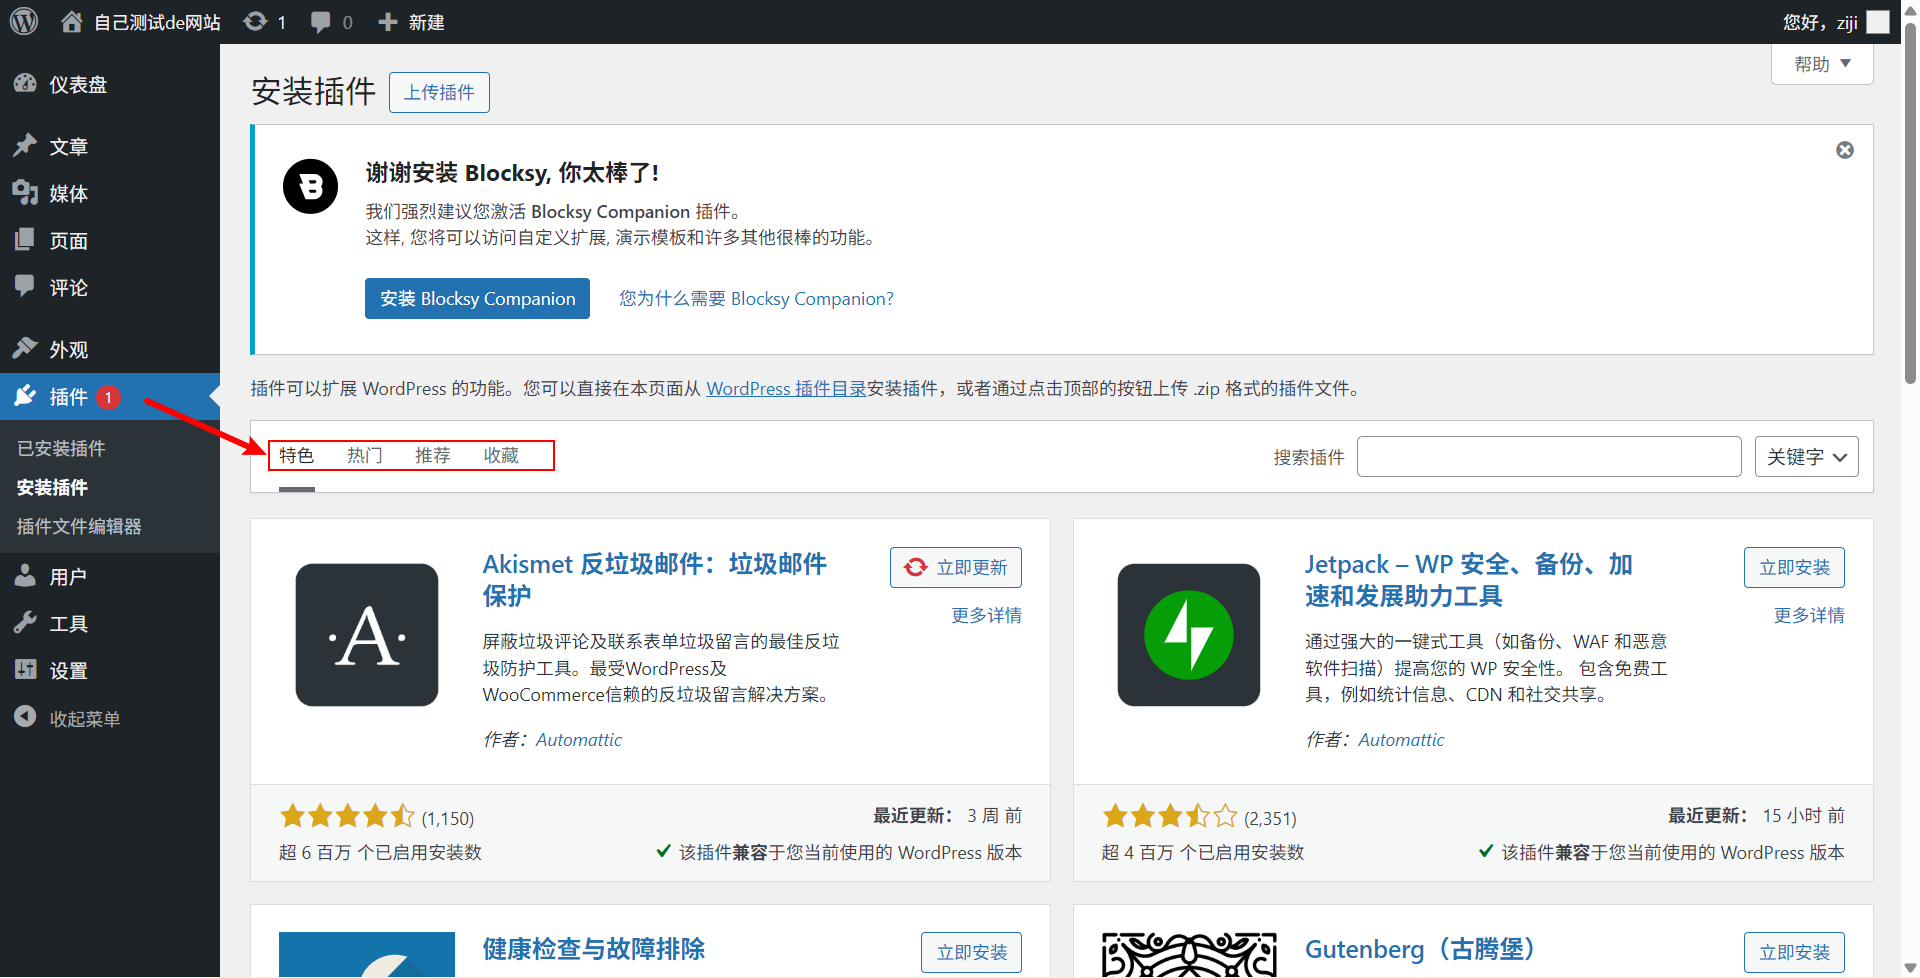Viewport: 1920px width, 978px height.
Task: Open the comments bubble icon in admin bar
Action: click(x=331, y=22)
